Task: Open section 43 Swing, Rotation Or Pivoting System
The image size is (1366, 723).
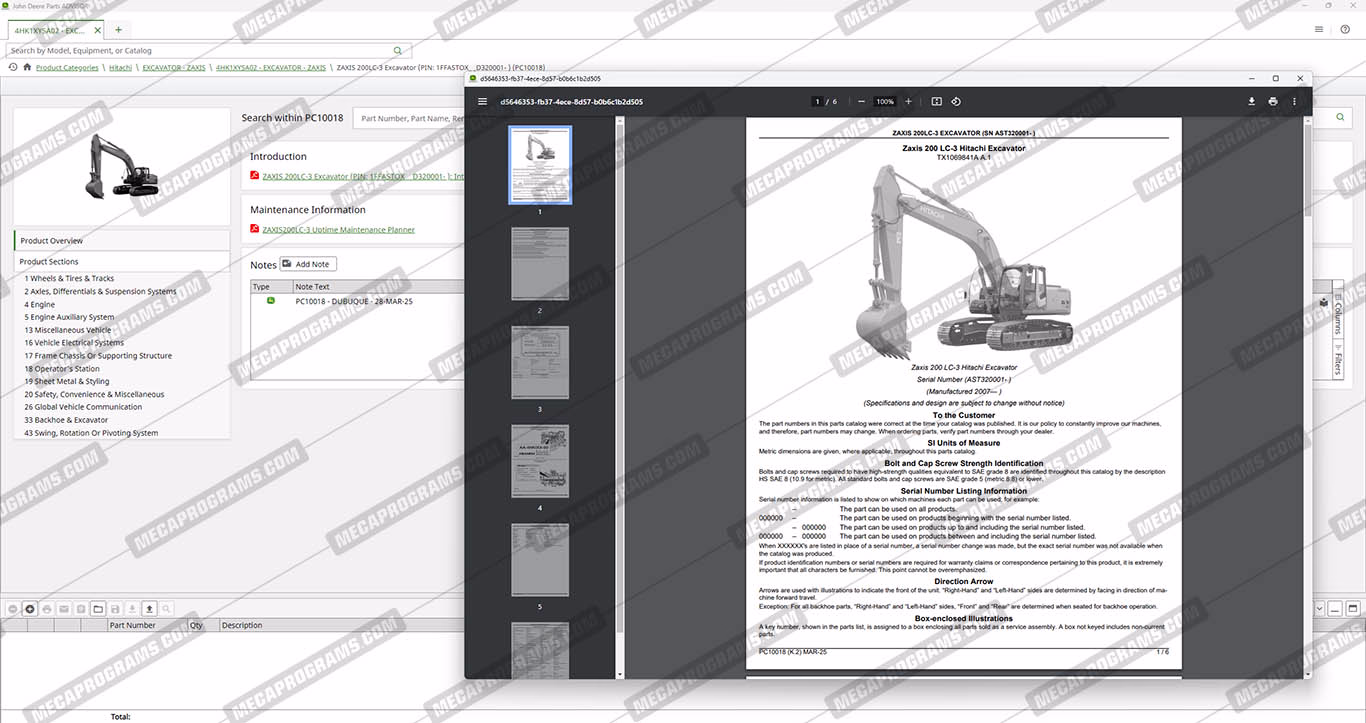Action: click(x=91, y=433)
